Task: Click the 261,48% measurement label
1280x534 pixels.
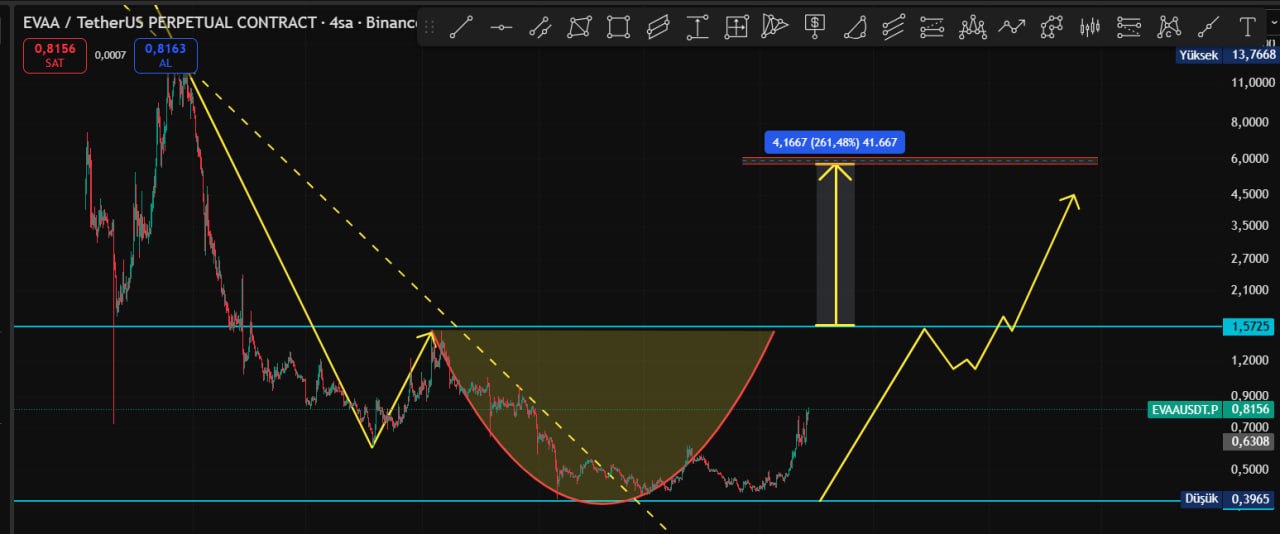Action: (x=834, y=142)
